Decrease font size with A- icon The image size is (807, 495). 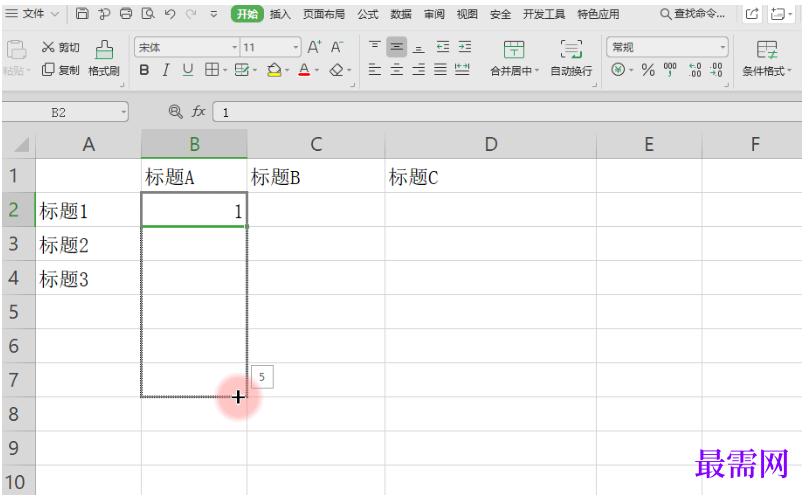pyautogui.click(x=337, y=47)
